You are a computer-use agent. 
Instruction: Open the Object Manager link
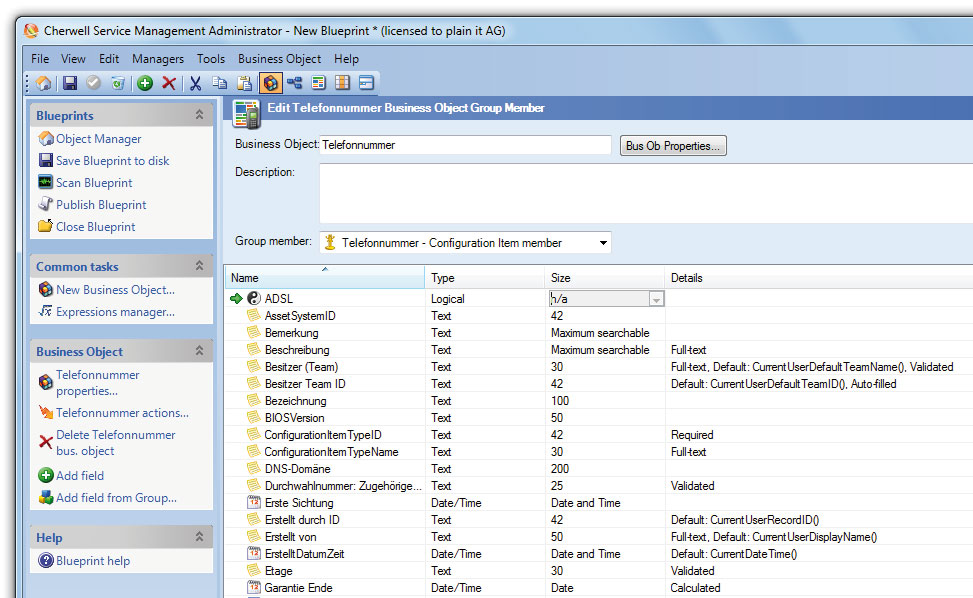pyautogui.click(x=99, y=139)
